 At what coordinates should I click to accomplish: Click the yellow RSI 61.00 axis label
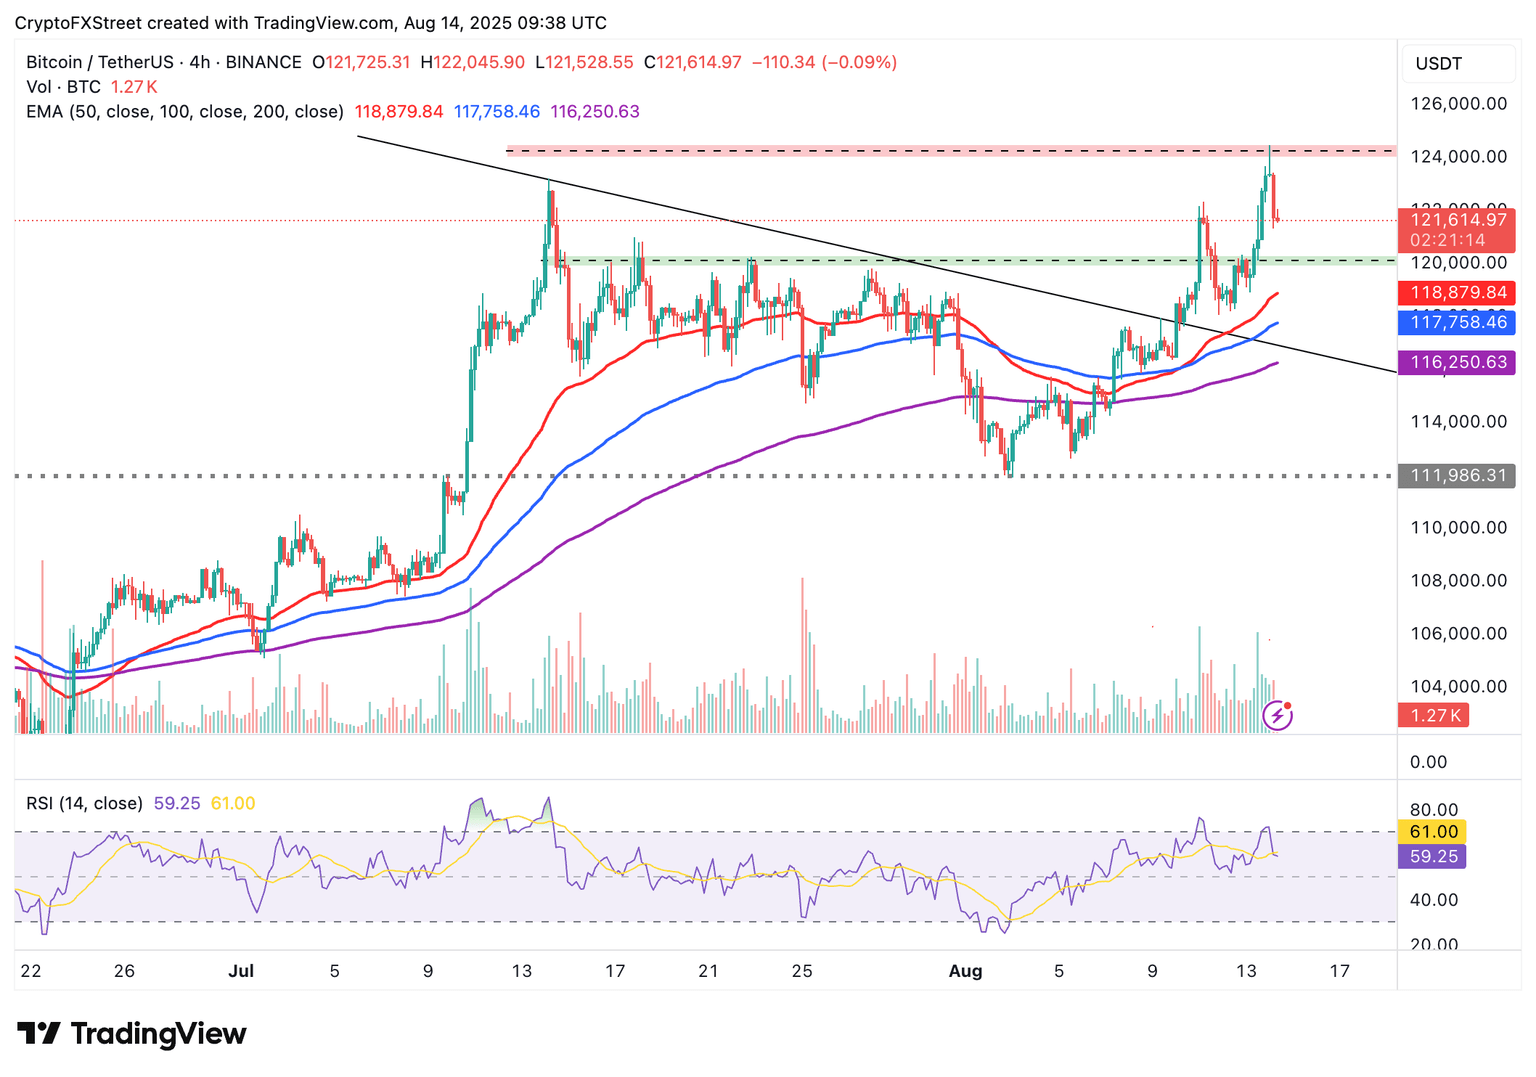click(1432, 832)
